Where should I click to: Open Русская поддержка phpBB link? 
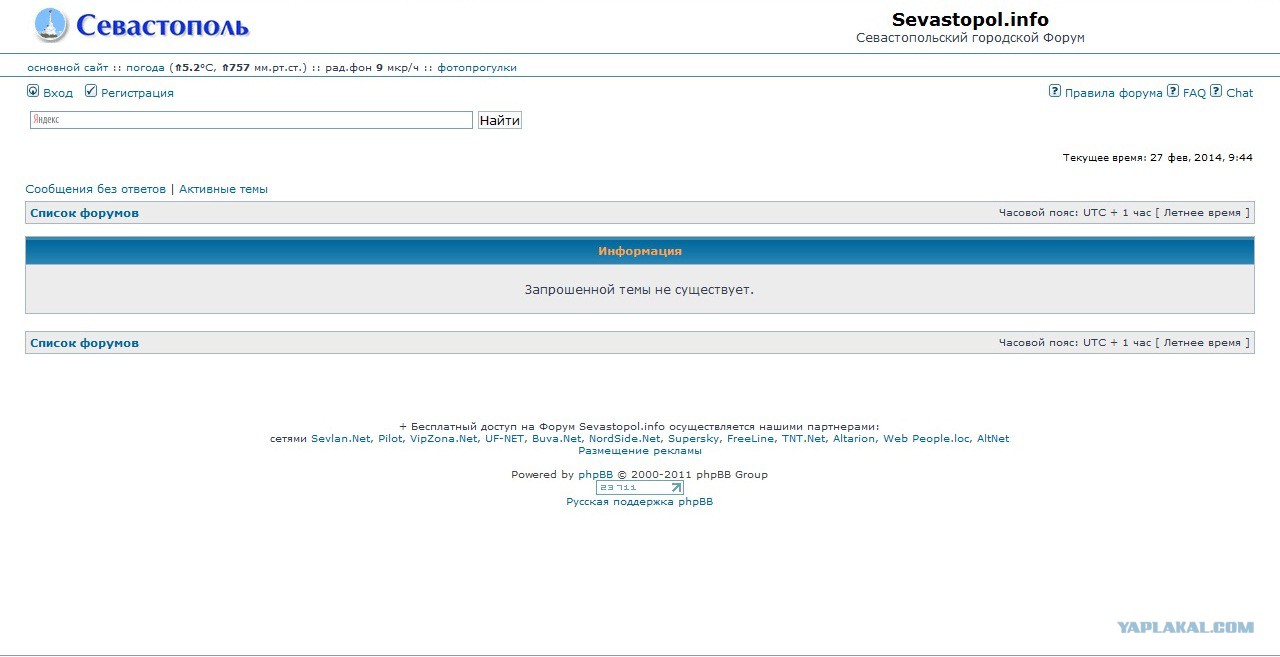(x=640, y=502)
